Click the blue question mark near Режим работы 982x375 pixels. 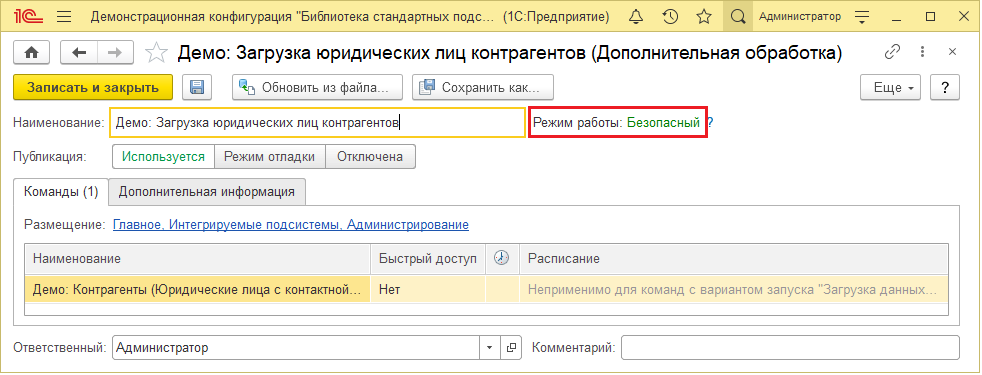pos(710,123)
